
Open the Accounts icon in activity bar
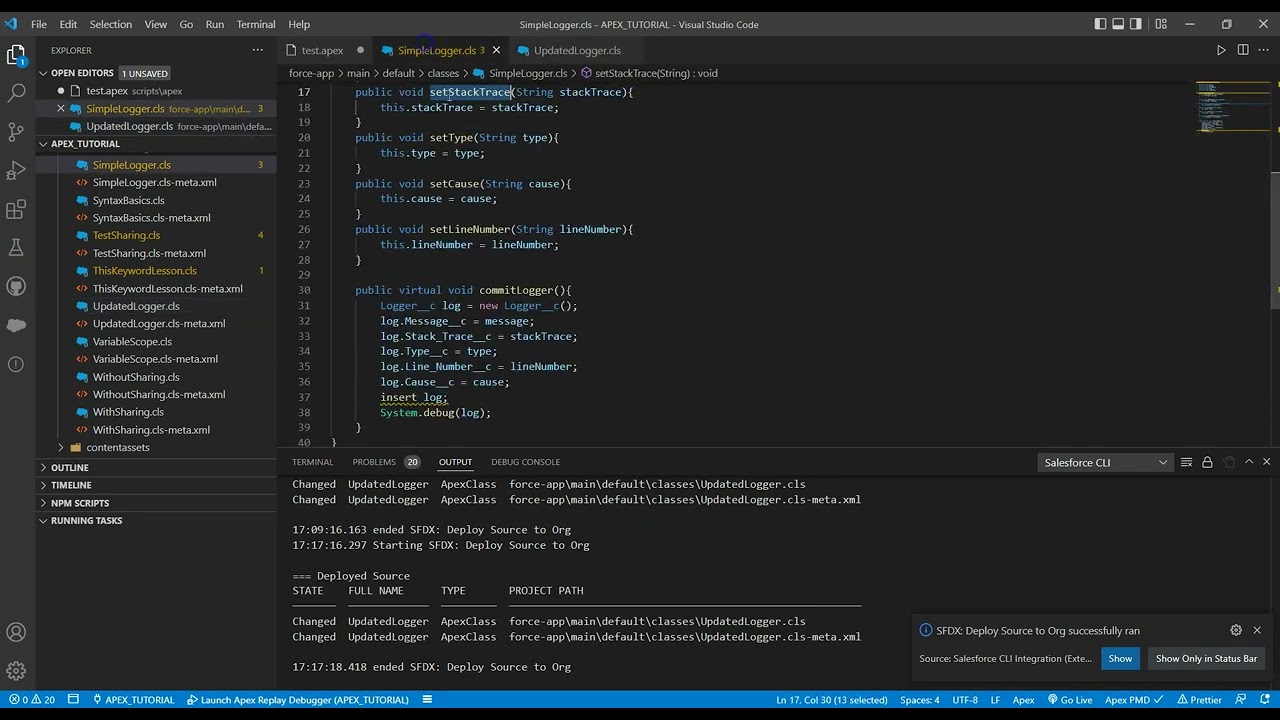tap(16, 632)
